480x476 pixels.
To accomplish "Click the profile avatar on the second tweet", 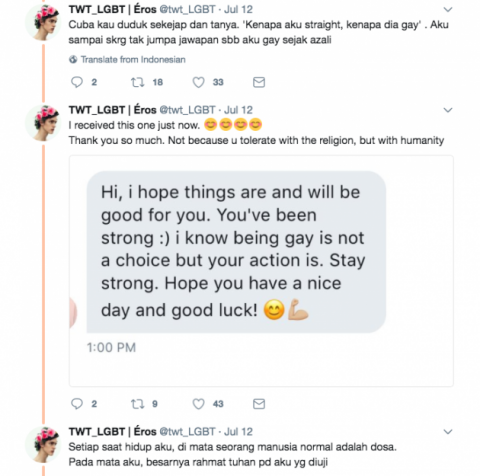I will [43, 123].
